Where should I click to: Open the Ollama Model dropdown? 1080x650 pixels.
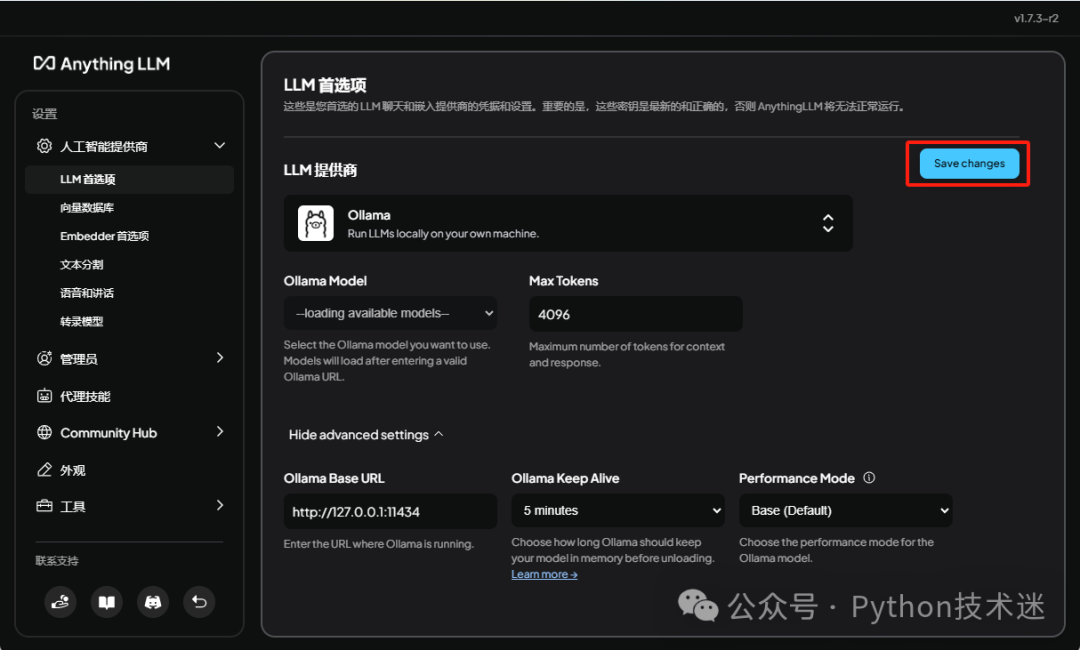tap(390, 313)
